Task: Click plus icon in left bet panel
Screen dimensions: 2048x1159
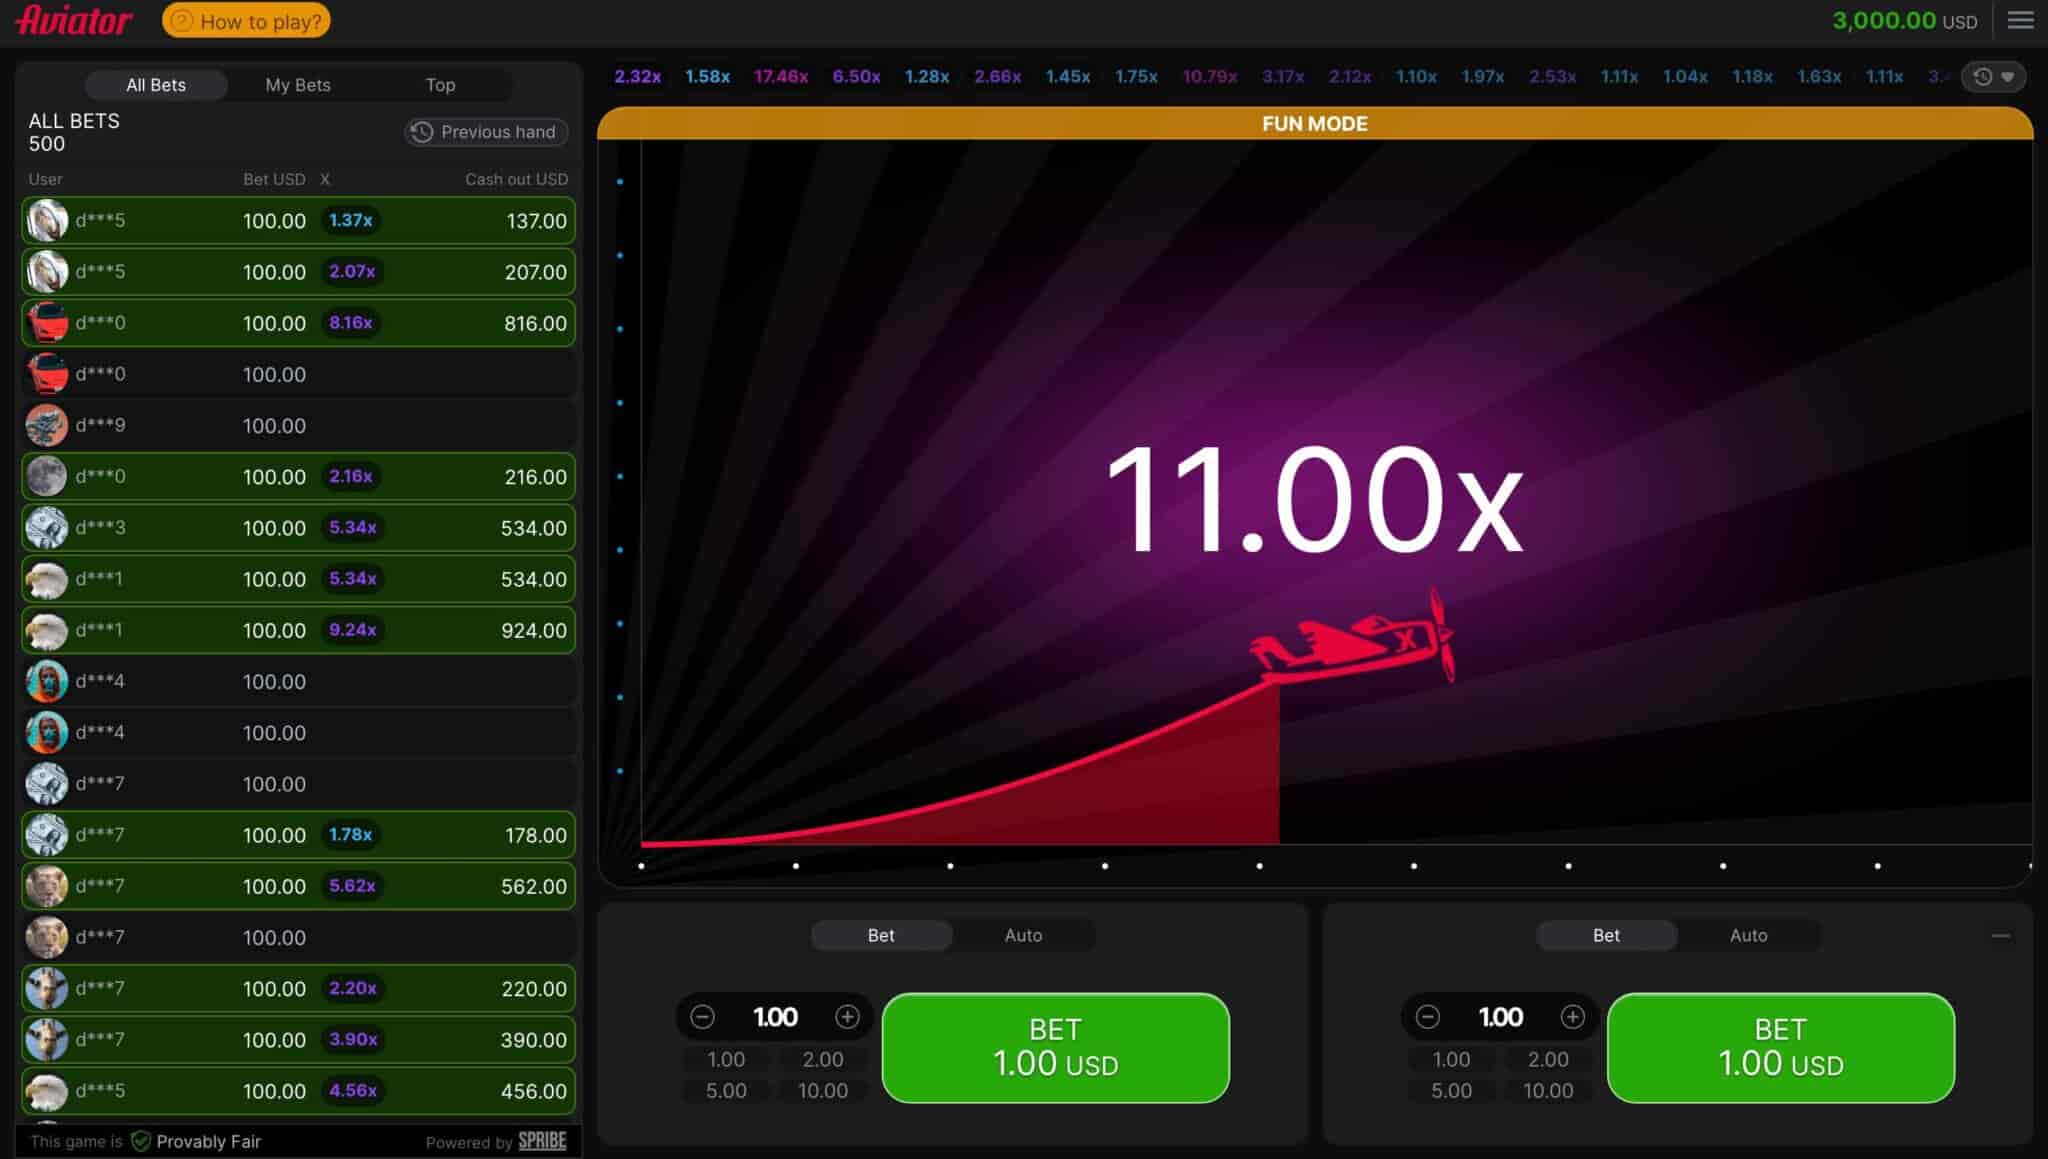Action: [x=847, y=1017]
